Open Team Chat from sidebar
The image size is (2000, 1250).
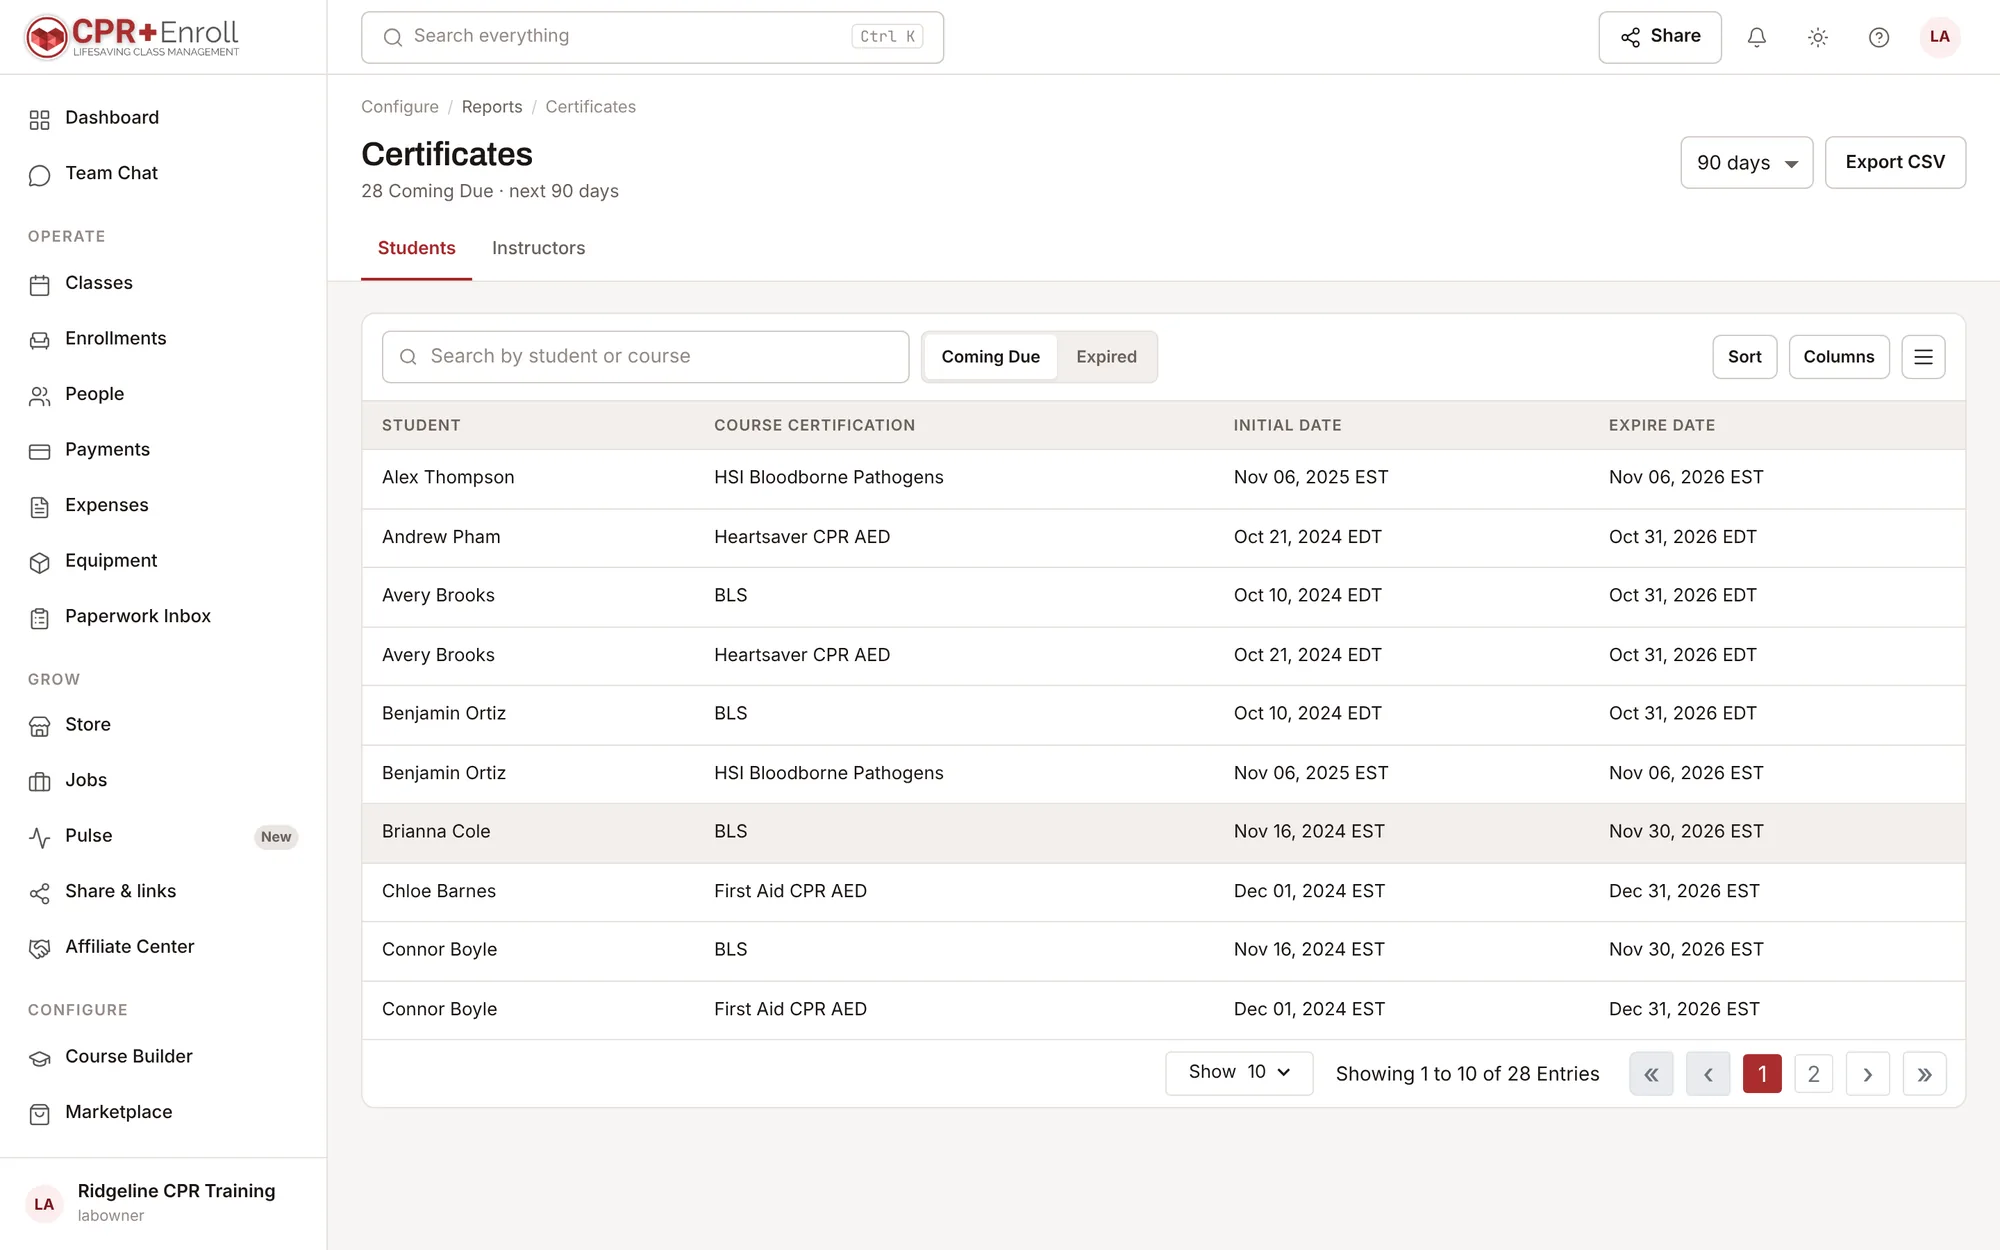[163, 174]
